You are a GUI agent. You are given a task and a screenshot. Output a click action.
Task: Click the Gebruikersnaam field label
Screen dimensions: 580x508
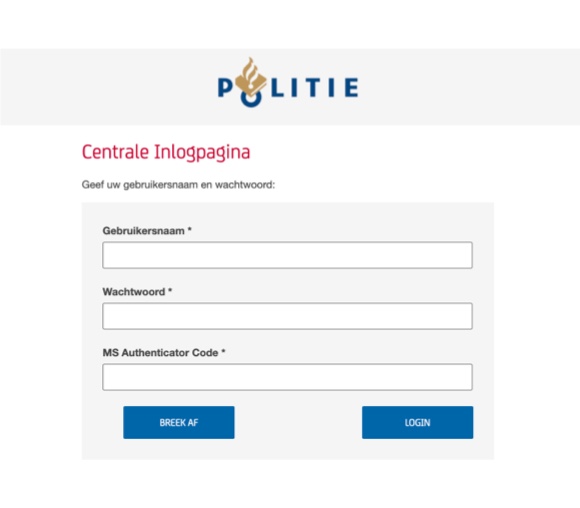pyautogui.click(x=144, y=231)
